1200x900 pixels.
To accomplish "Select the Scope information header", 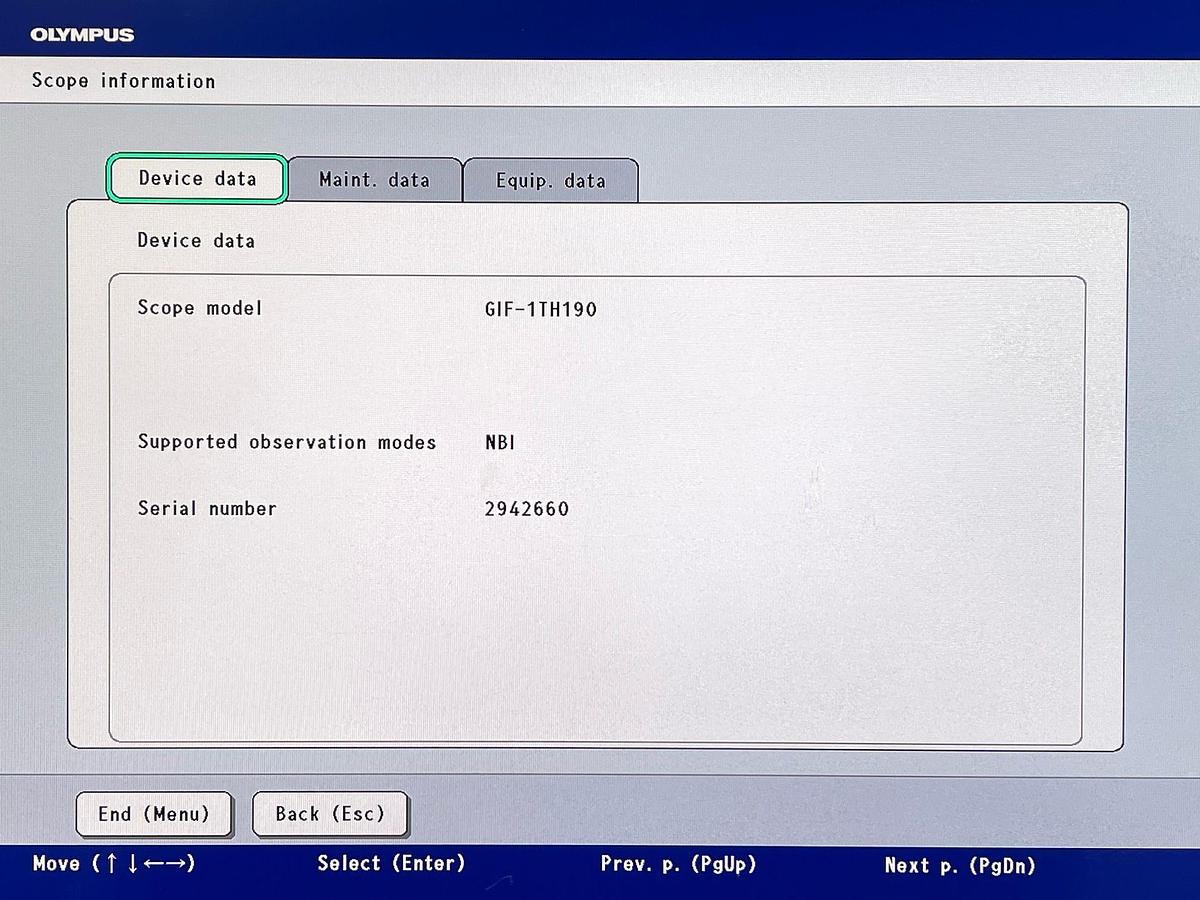I will click(122, 81).
